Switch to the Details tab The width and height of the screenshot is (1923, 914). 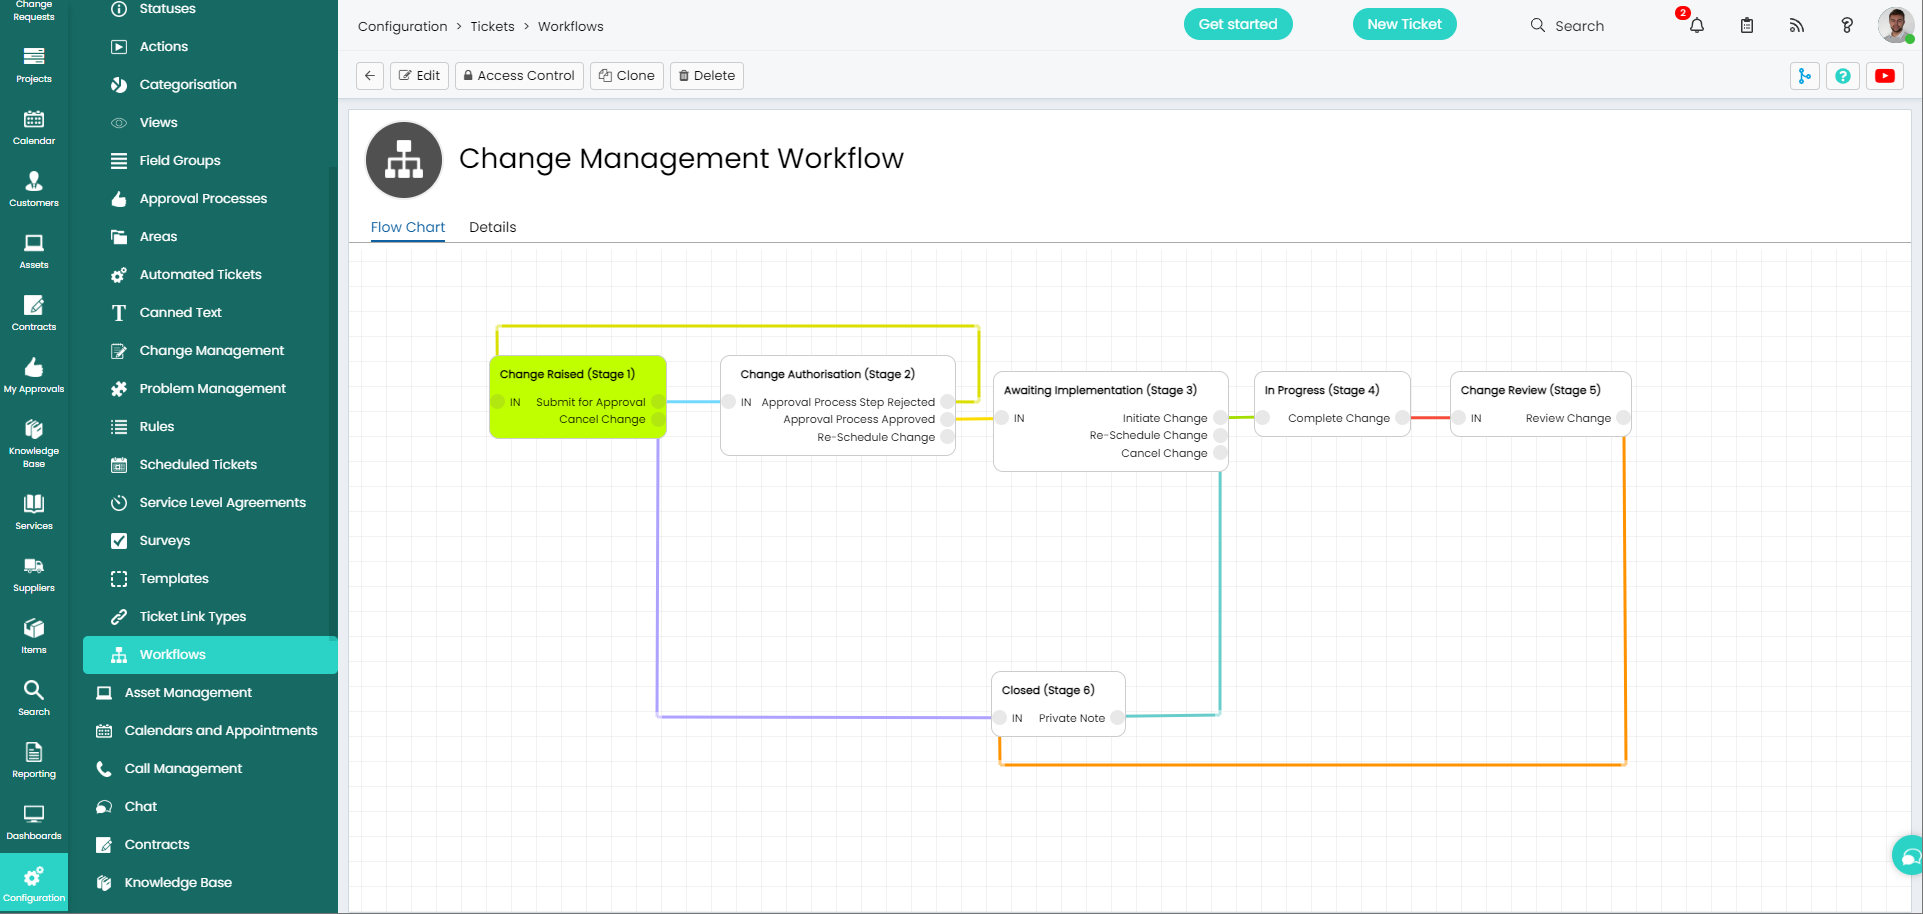(x=492, y=227)
